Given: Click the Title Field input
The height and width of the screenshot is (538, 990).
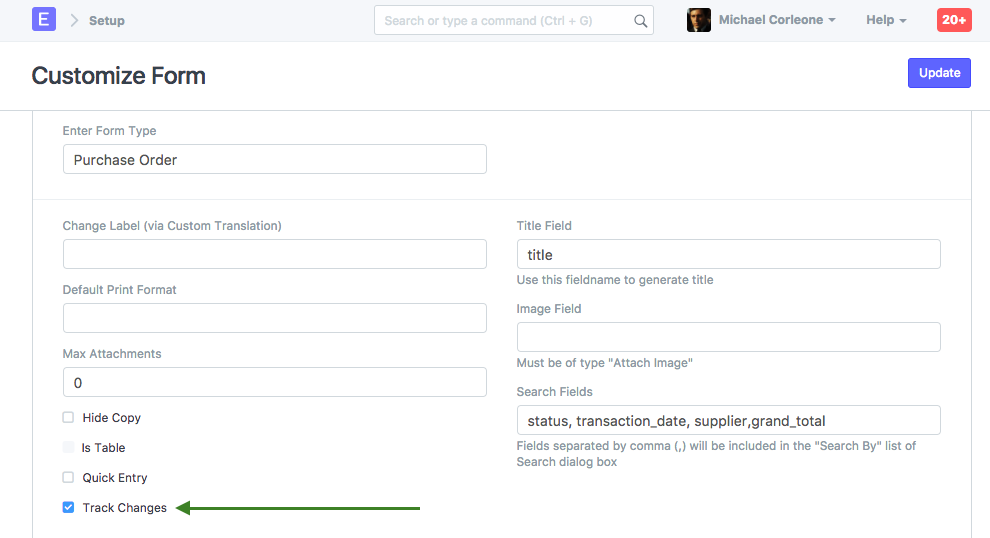Looking at the screenshot, I should tap(728, 254).
